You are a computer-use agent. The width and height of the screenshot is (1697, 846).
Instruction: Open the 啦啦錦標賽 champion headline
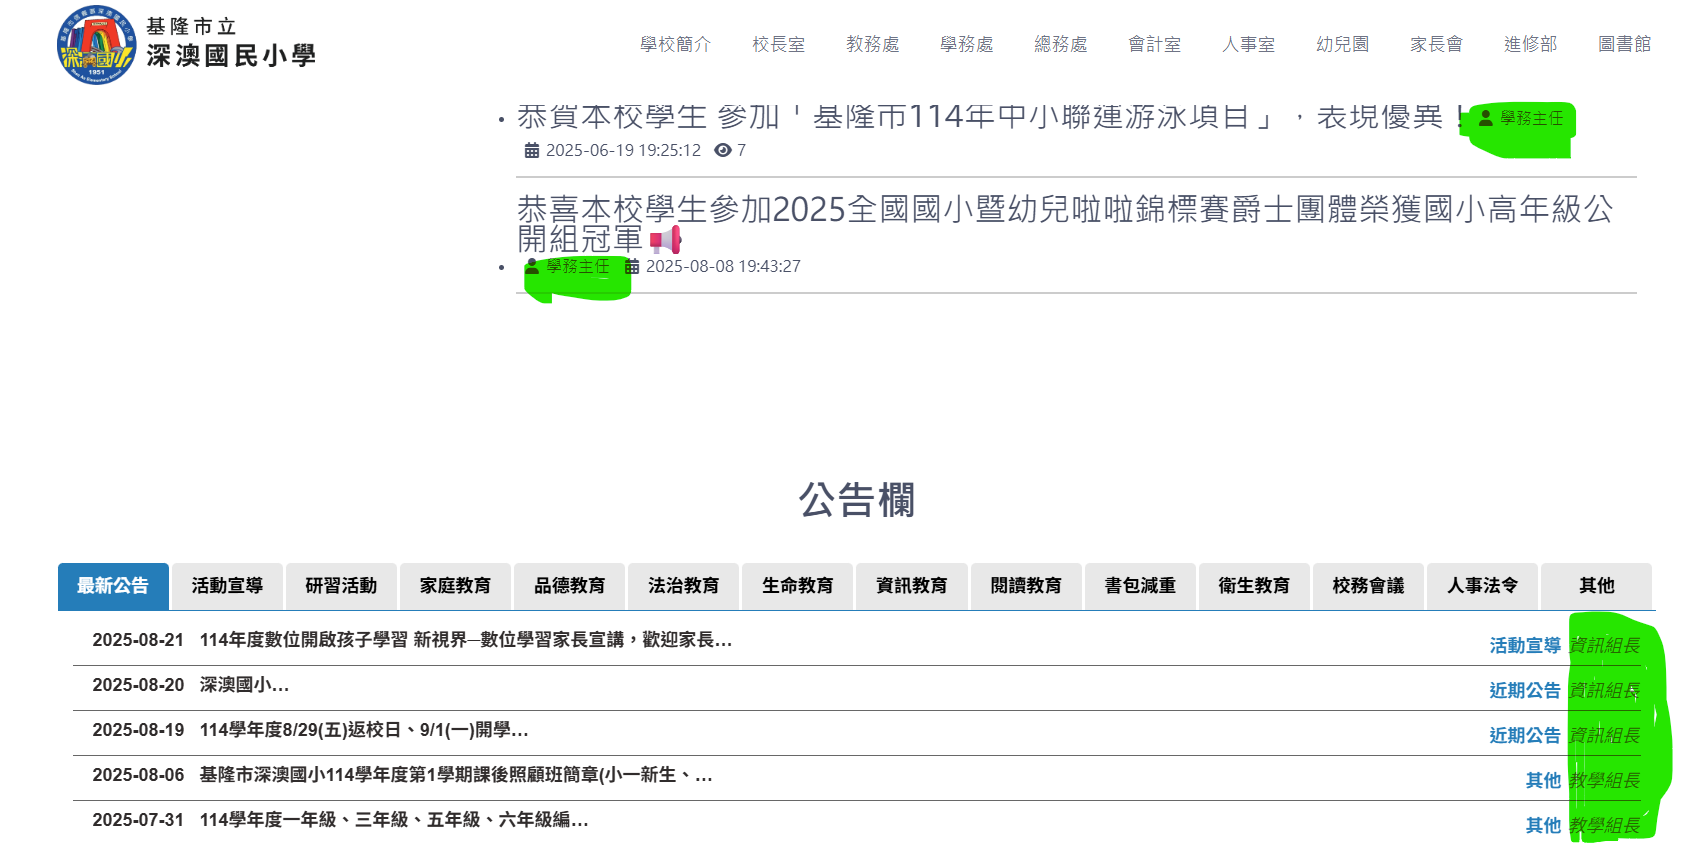[x=1065, y=224]
